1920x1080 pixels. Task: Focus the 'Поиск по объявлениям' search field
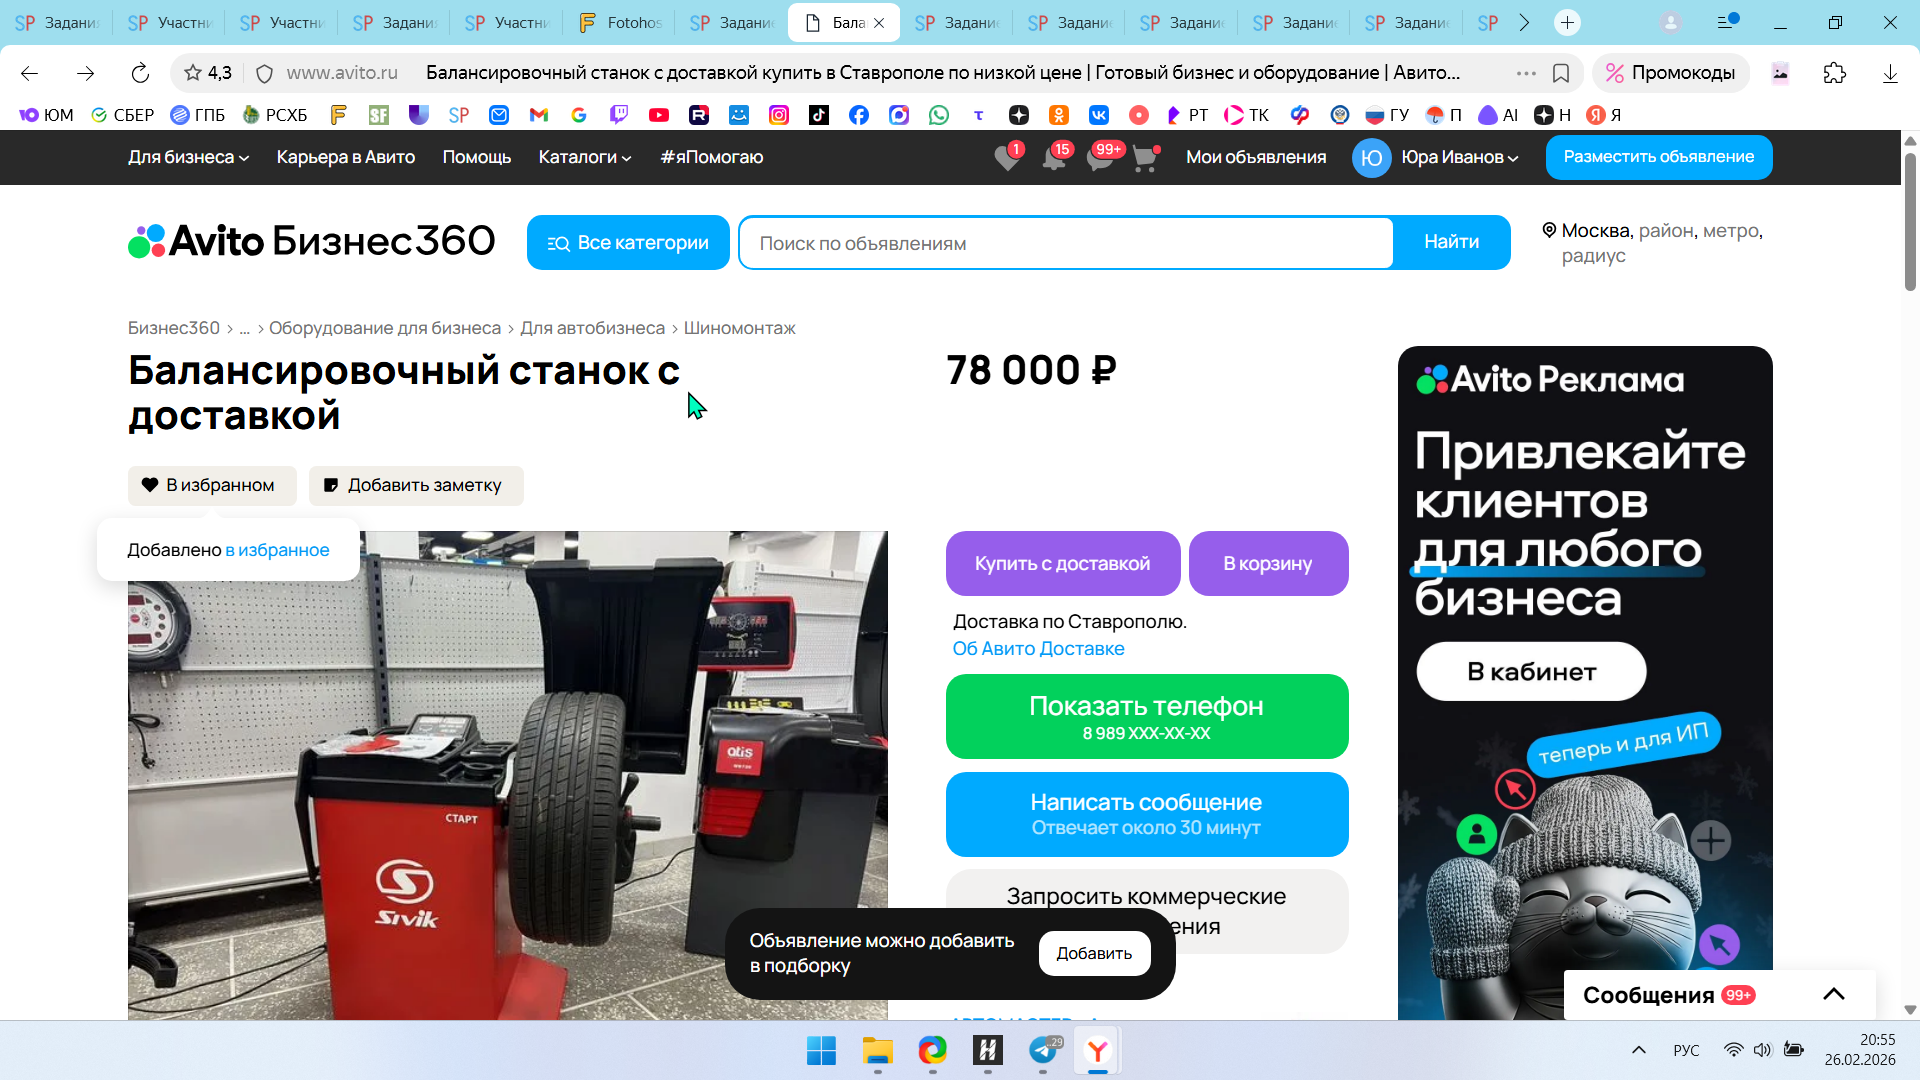click(x=1065, y=243)
